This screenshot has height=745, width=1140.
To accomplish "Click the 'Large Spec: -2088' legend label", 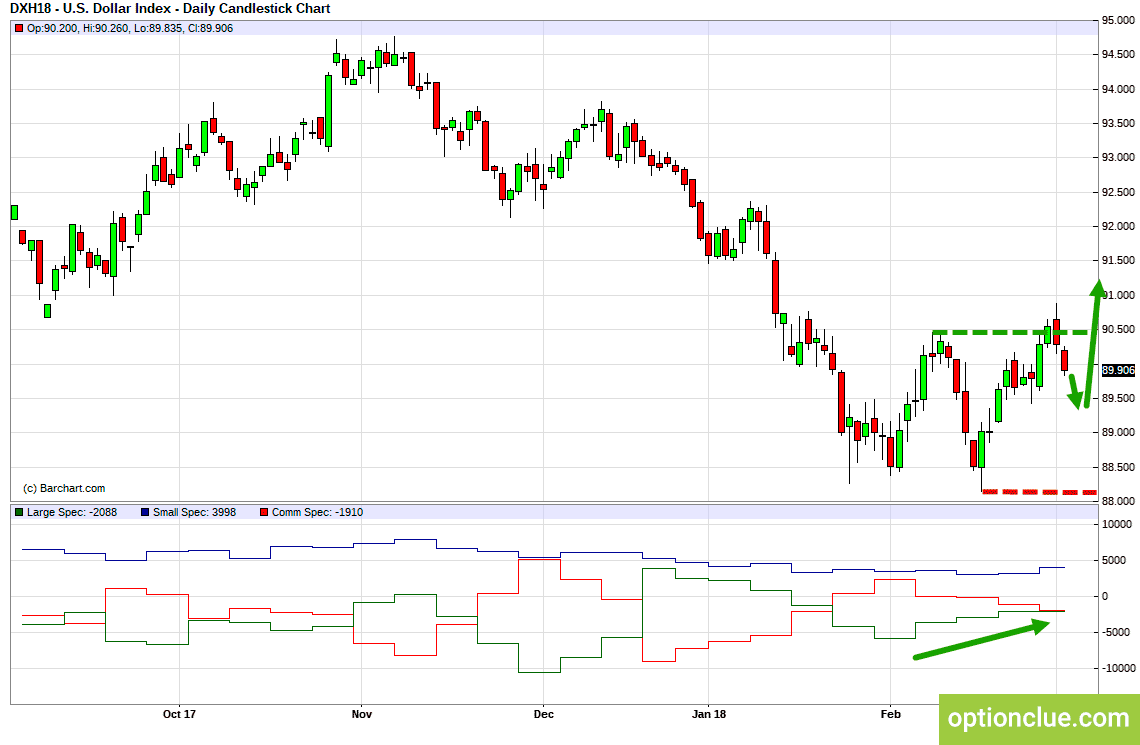I will [x=71, y=512].
